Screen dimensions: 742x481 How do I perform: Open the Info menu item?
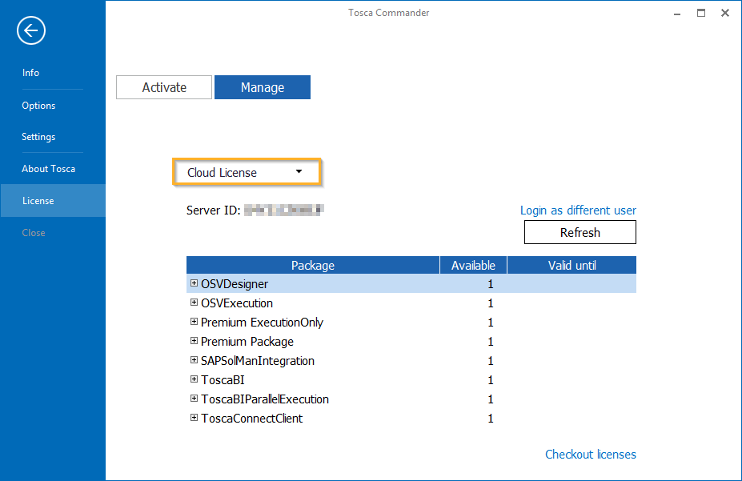coord(31,73)
